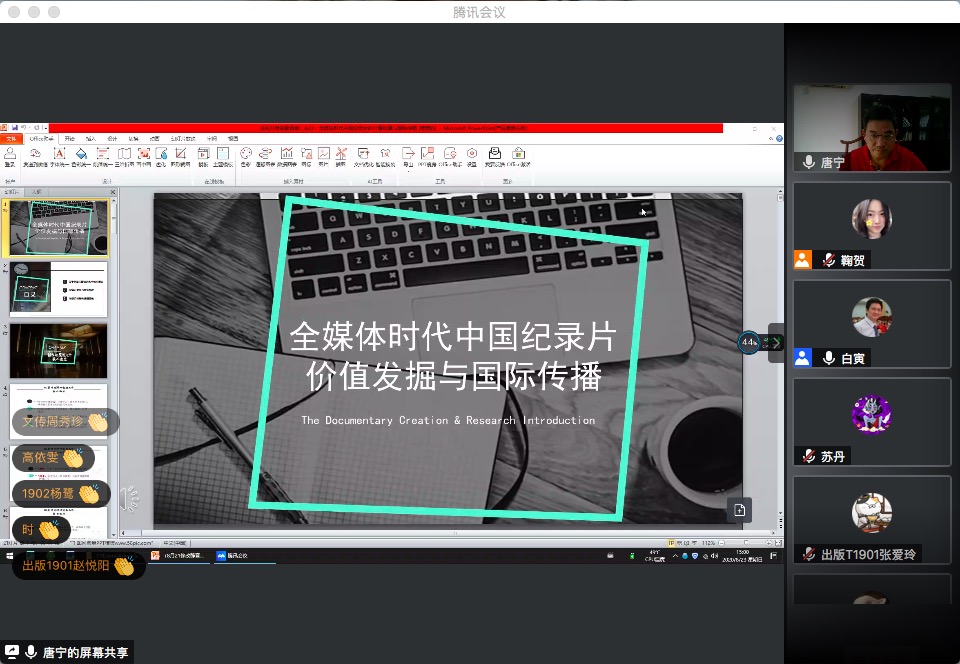Mute 唐宁's microphone
This screenshot has height=664, width=960.
[808, 161]
